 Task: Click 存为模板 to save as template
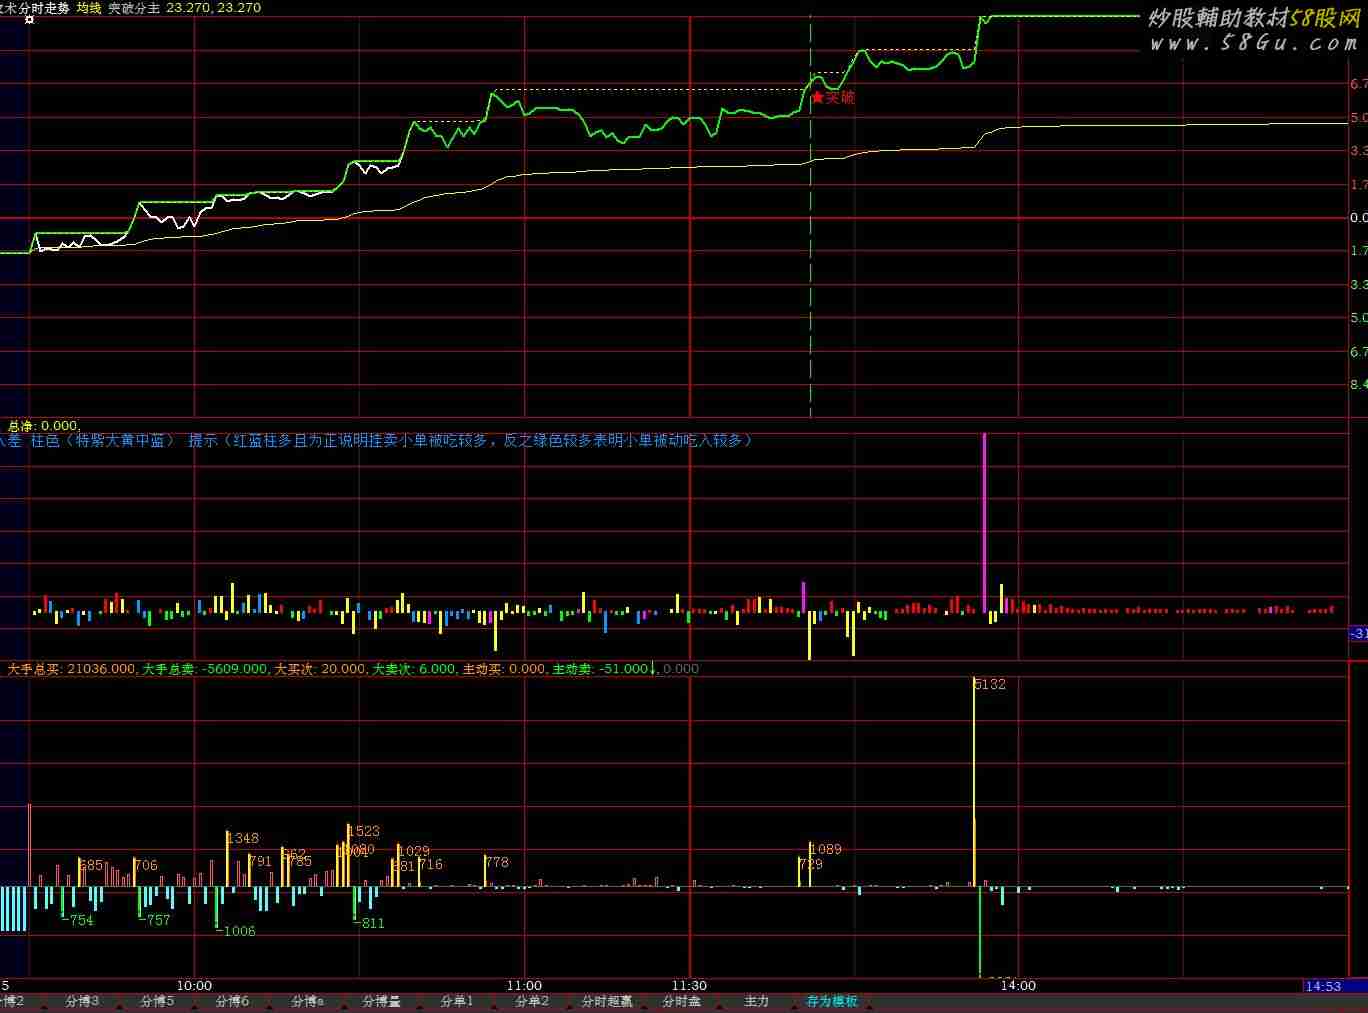tap(832, 1001)
